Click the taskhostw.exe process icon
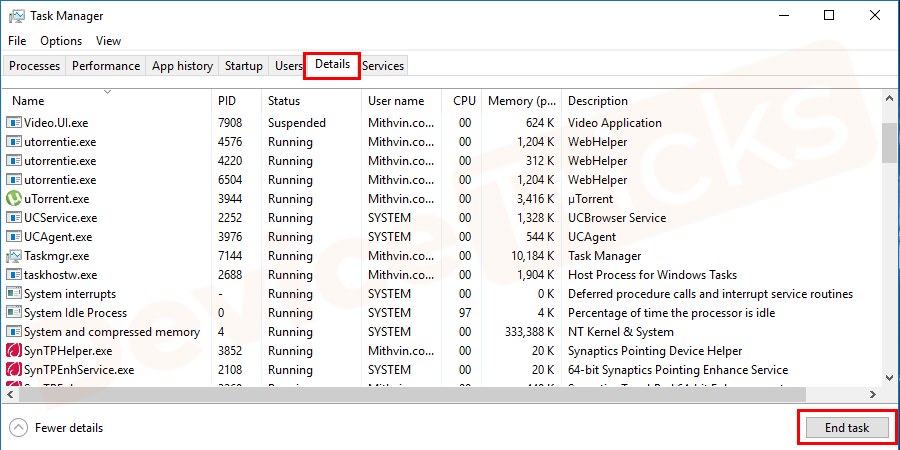The height and width of the screenshot is (450, 900). pos(13,275)
